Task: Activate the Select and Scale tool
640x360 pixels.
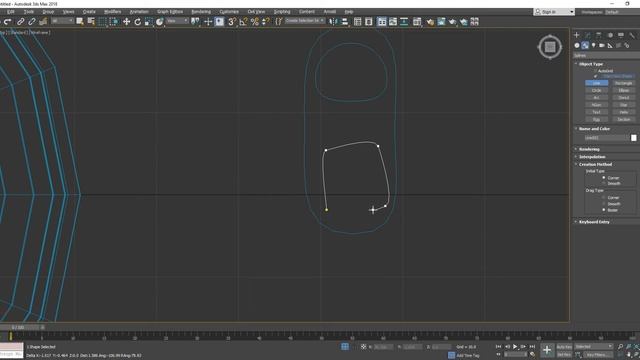Action: (149, 22)
